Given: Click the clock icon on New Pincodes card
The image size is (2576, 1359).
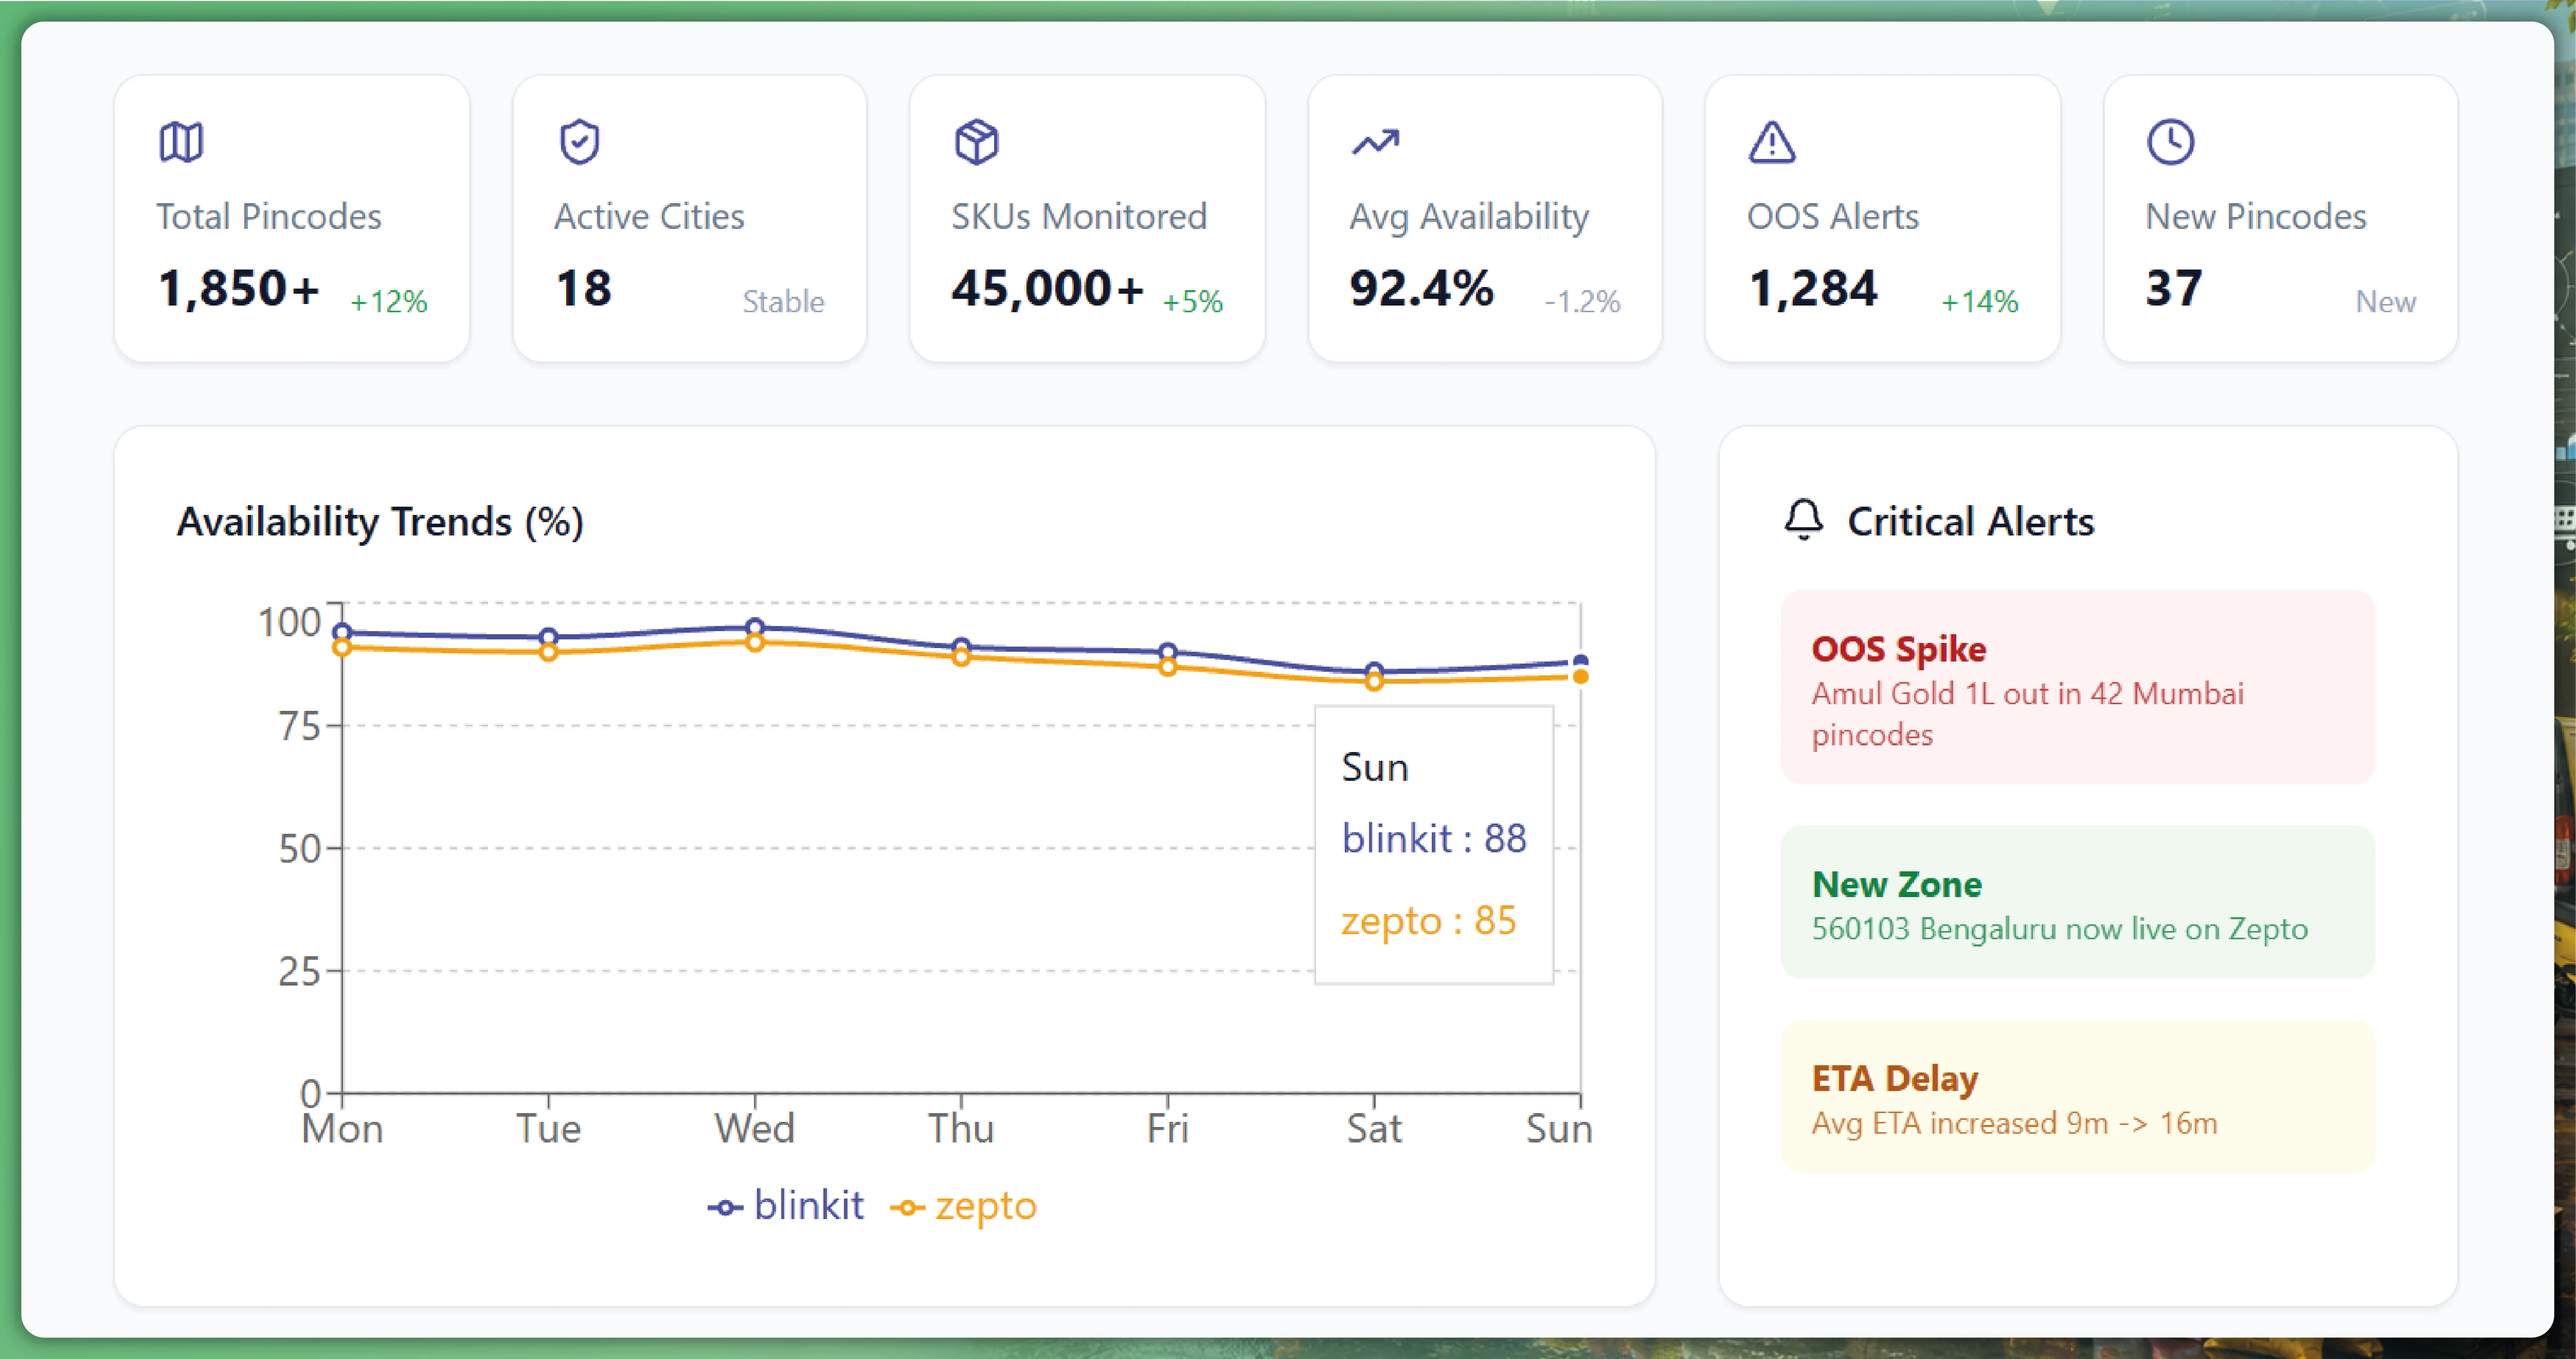Looking at the screenshot, I should [2170, 142].
